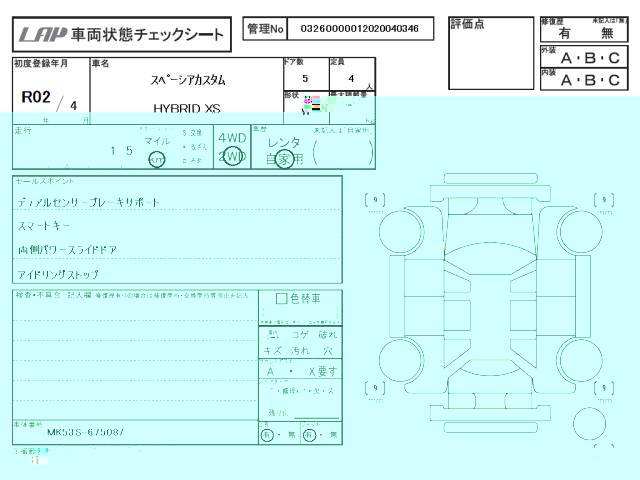Select the circled 2WD option
640x480 pixels.
pos(232,156)
